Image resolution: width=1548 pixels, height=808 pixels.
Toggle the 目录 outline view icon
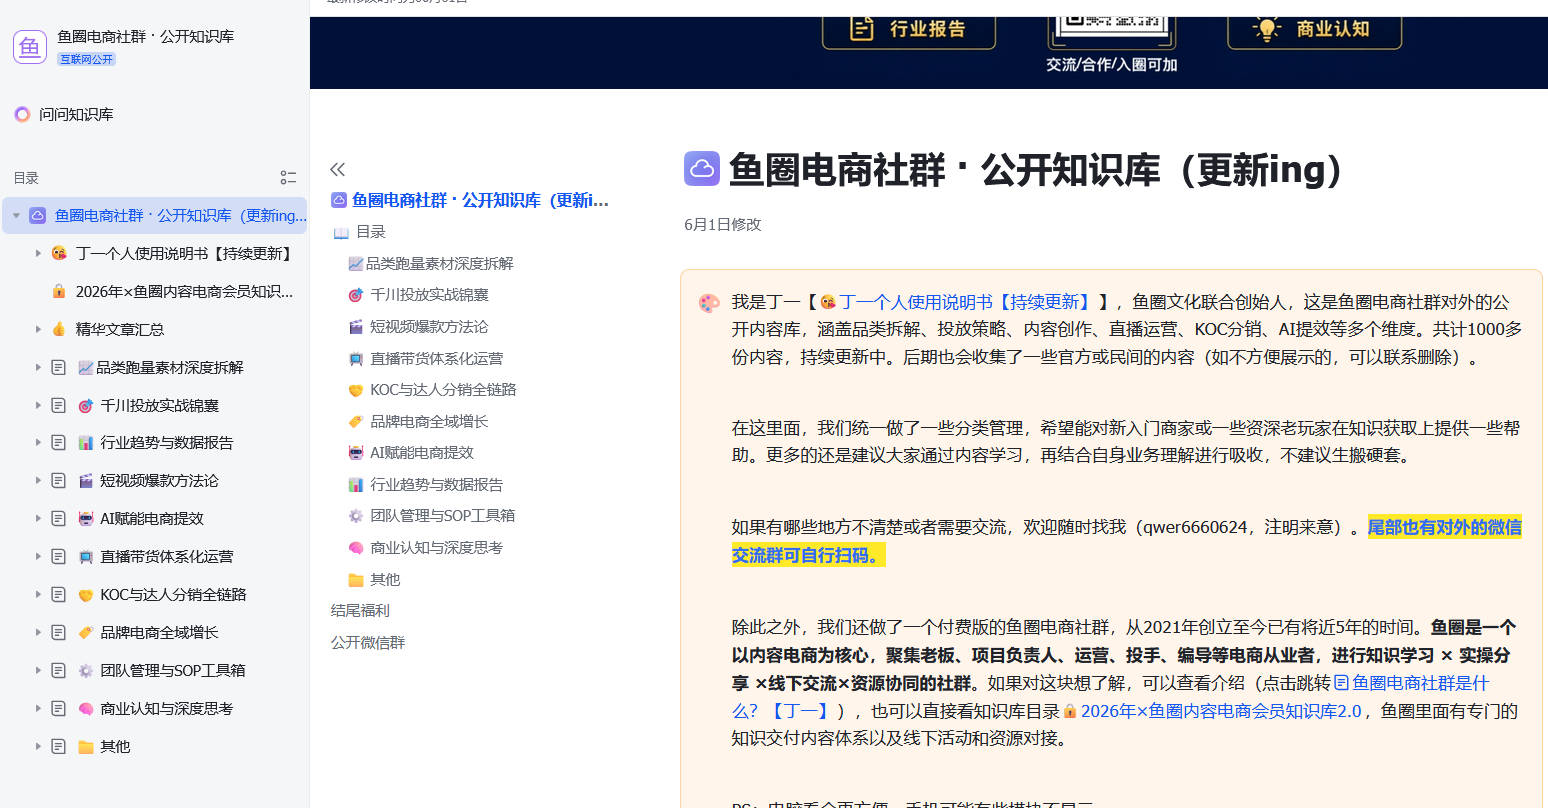[288, 178]
